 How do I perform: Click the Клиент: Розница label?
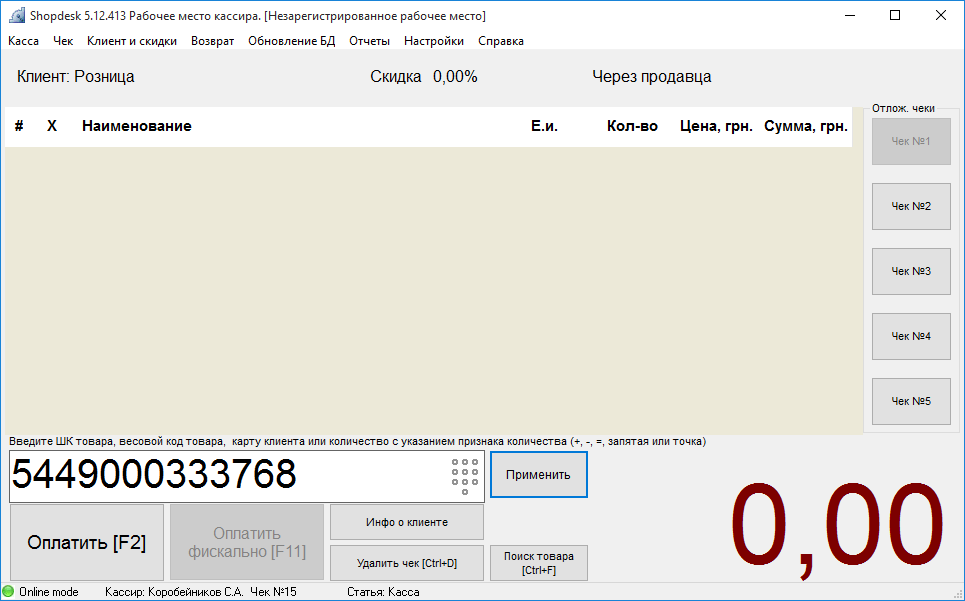(76, 77)
